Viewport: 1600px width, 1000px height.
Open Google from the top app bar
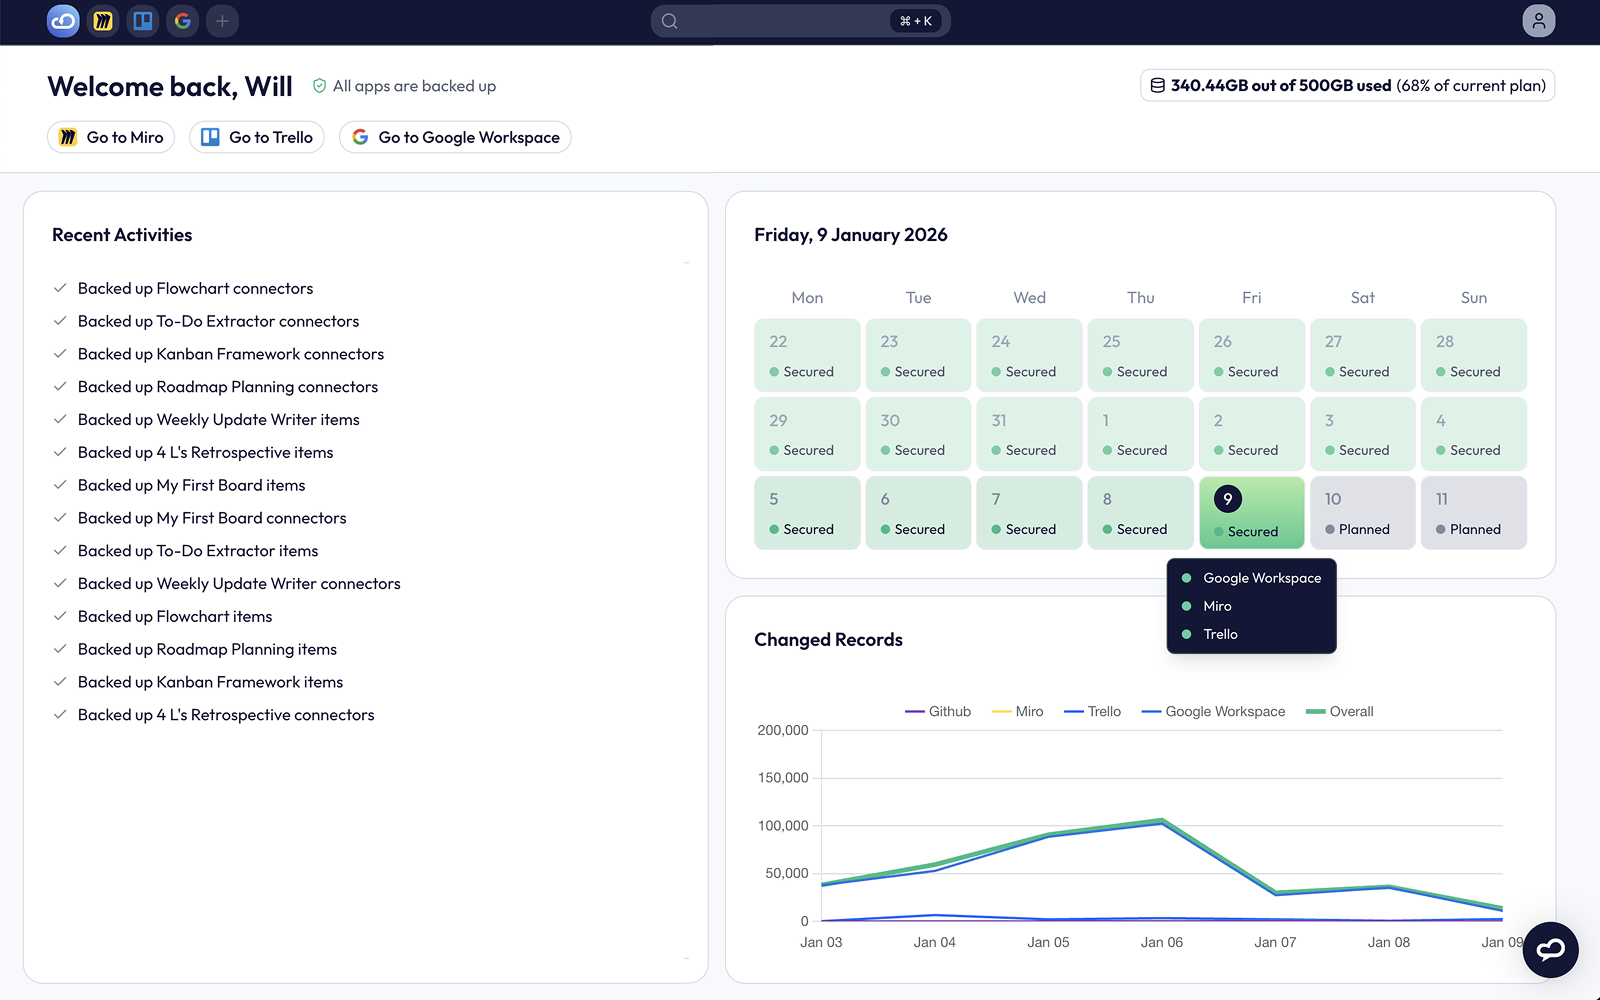(x=182, y=20)
